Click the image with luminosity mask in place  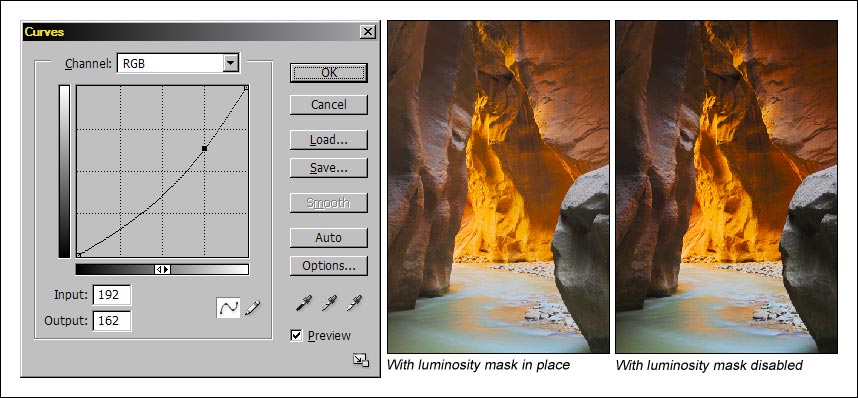[x=498, y=187]
